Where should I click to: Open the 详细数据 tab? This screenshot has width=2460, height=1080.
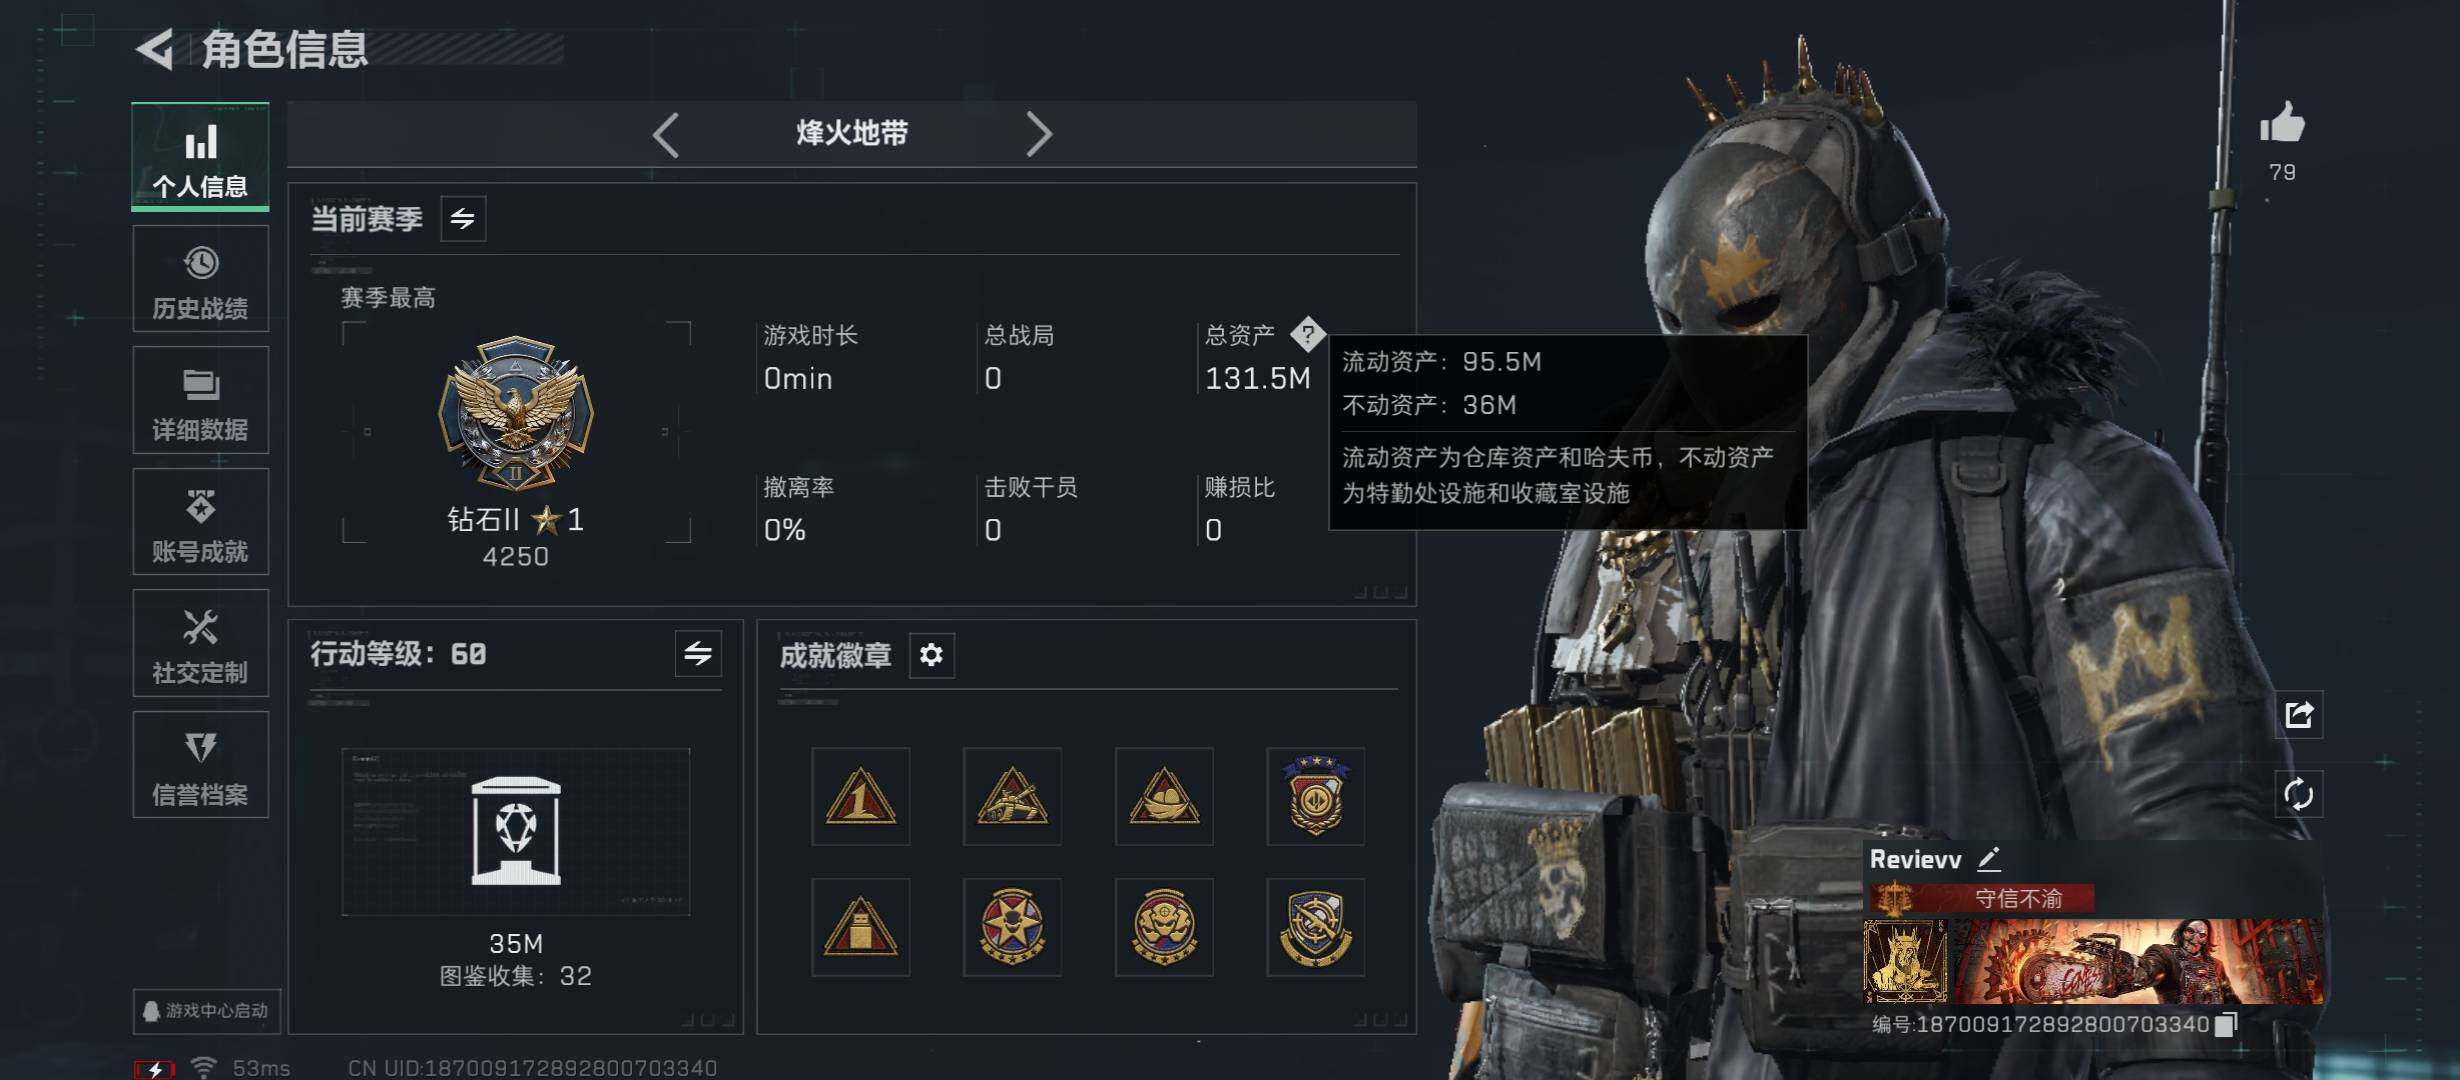click(200, 400)
